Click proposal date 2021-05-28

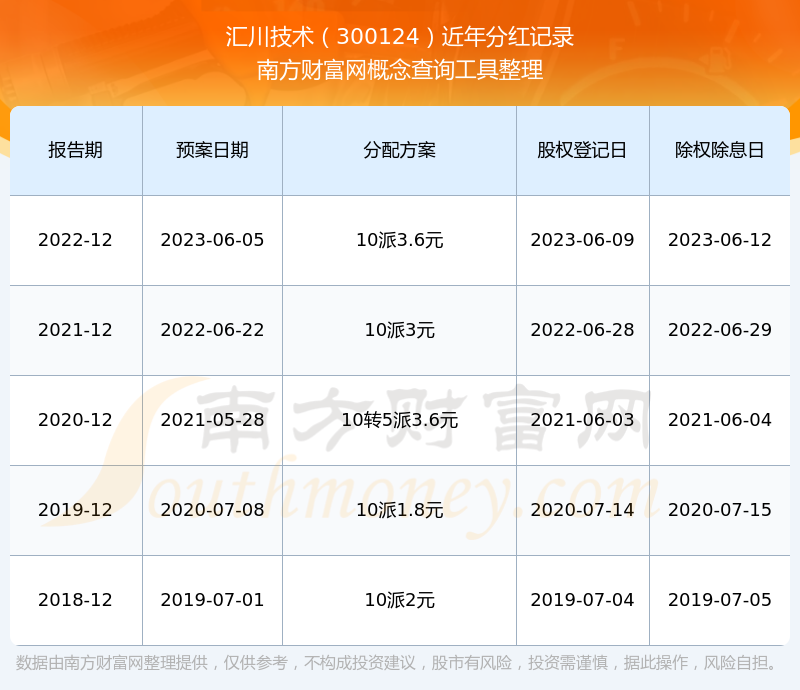tap(212, 420)
